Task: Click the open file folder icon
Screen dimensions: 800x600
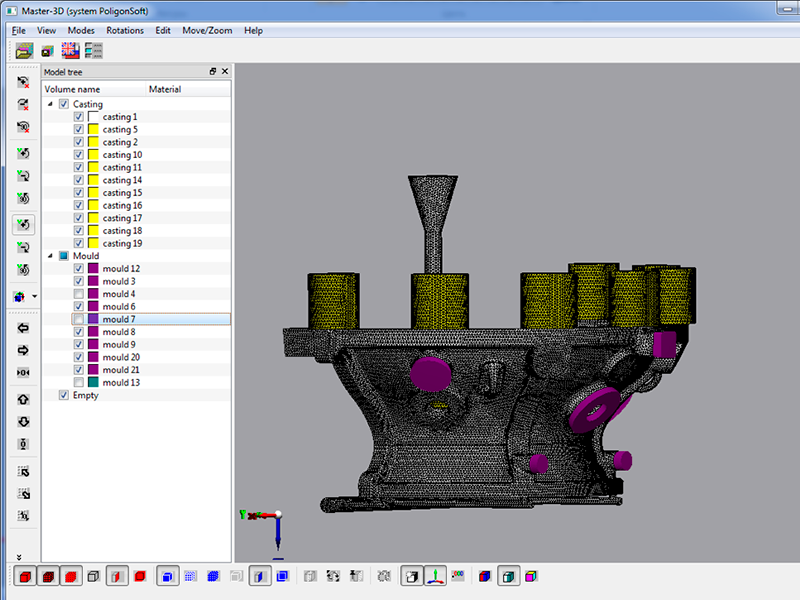Action: click(x=24, y=50)
